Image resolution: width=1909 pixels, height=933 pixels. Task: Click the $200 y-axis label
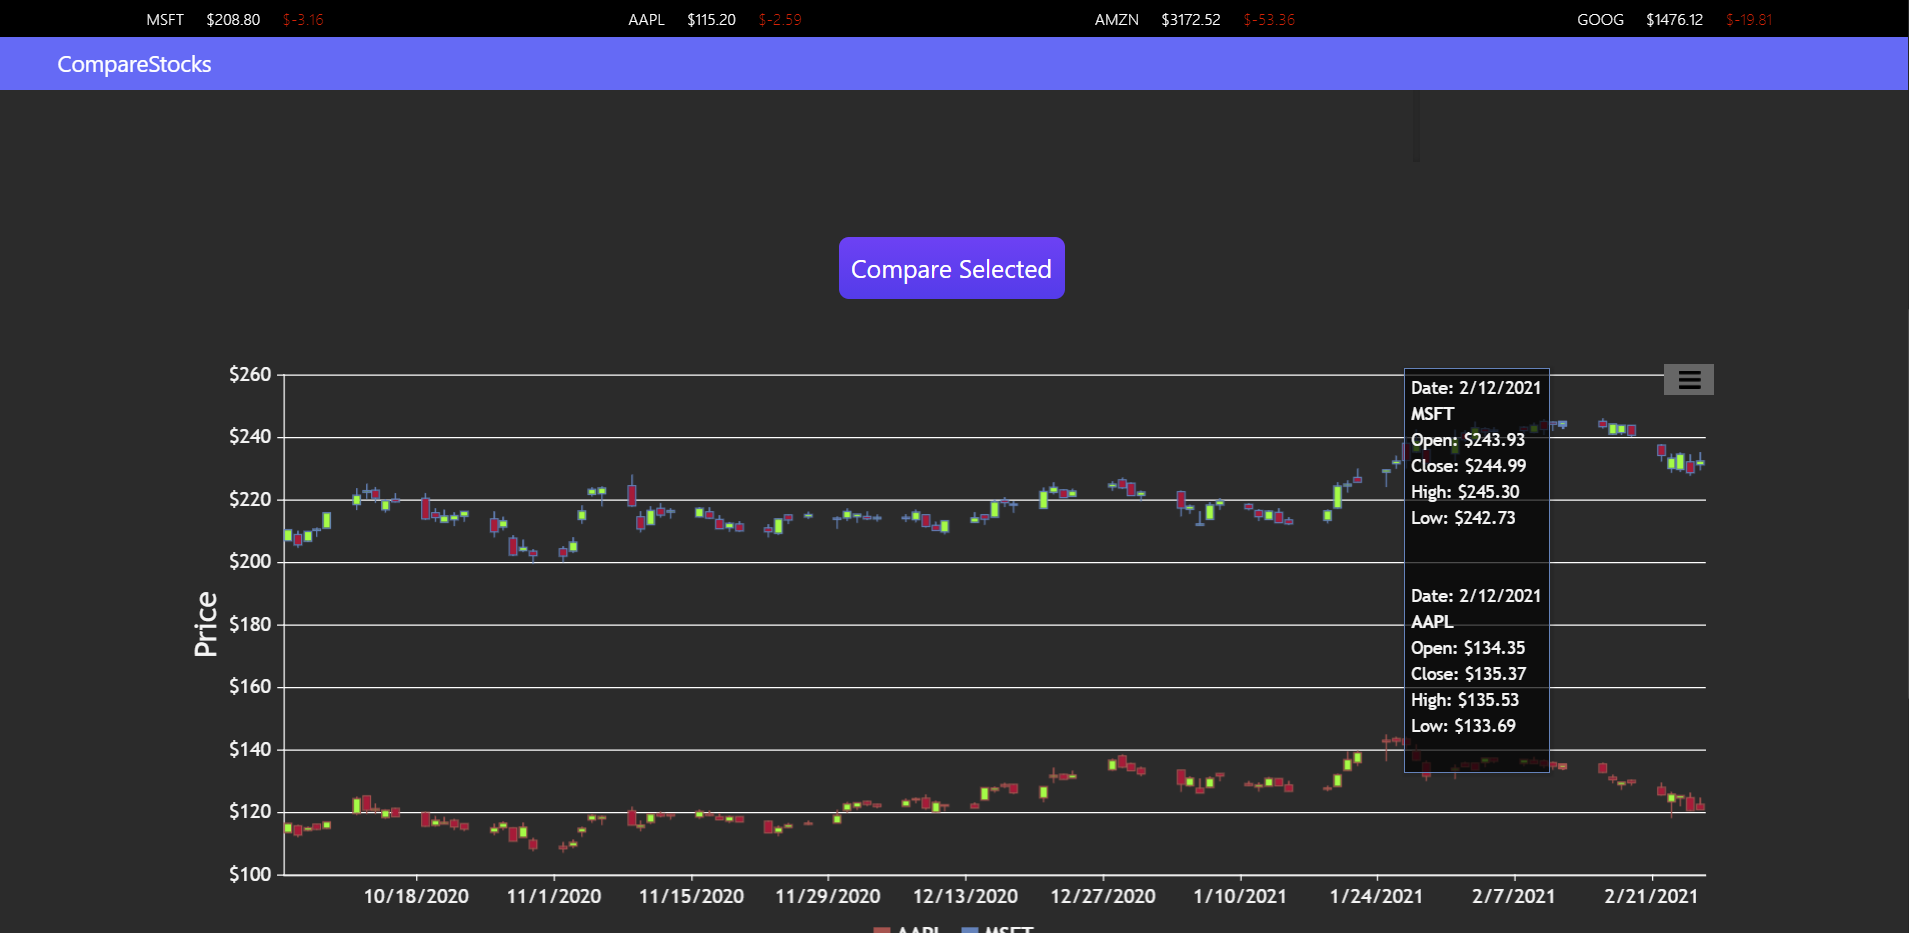(250, 561)
